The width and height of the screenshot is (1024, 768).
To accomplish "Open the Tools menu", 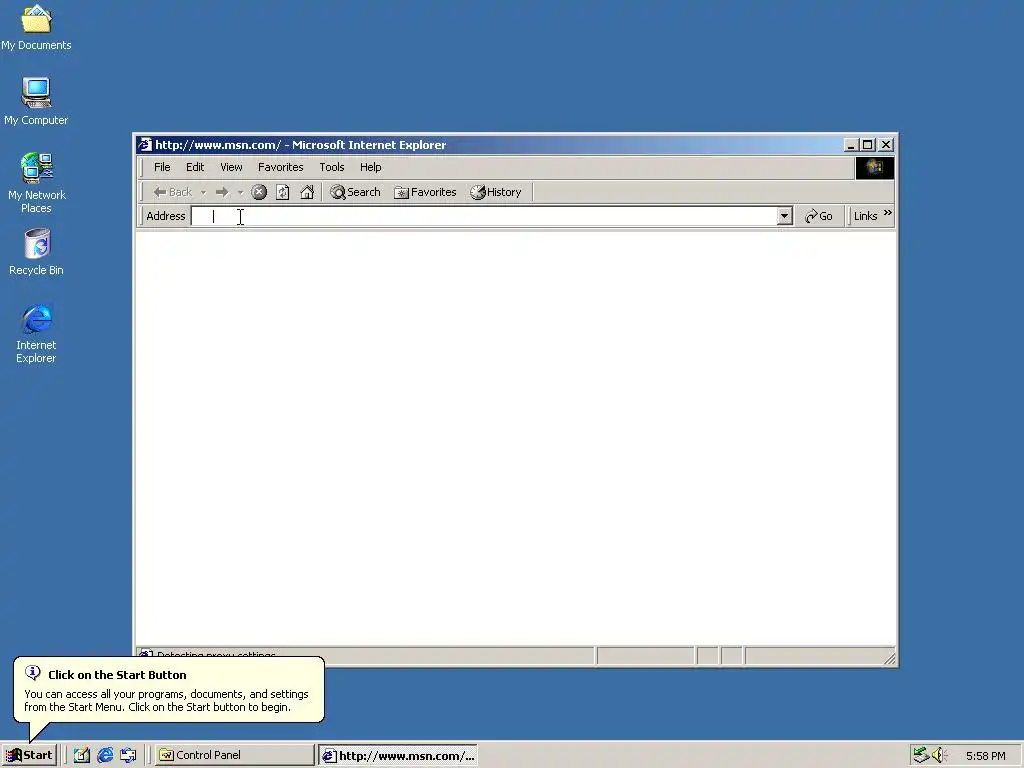I will coord(332,167).
